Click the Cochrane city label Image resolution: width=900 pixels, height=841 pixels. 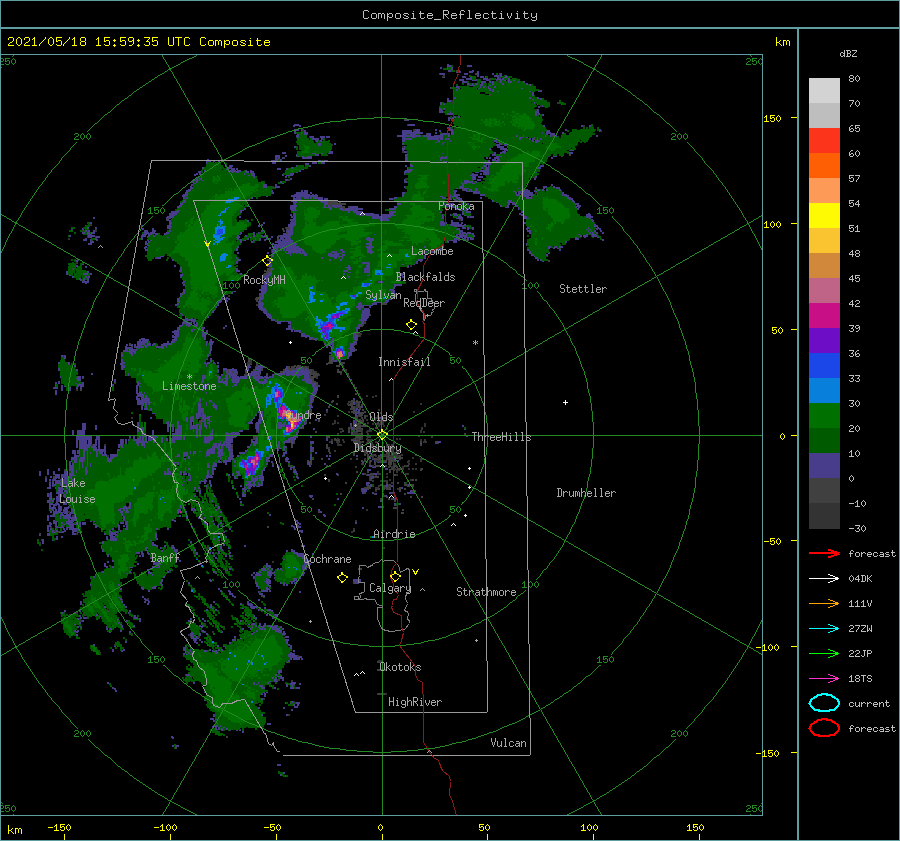click(327, 559)
